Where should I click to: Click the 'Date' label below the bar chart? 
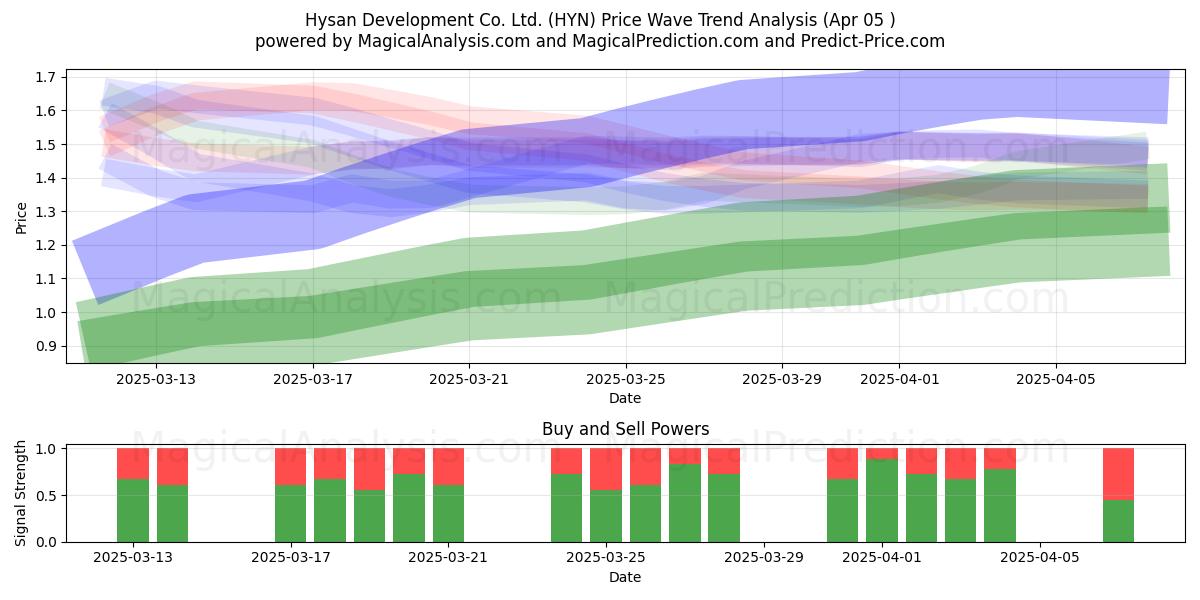click(x=625, y=577)
